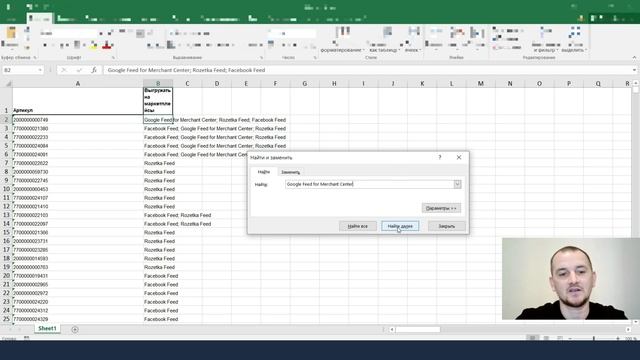Expand the Name Box dropdown

(x=40, y=70)
